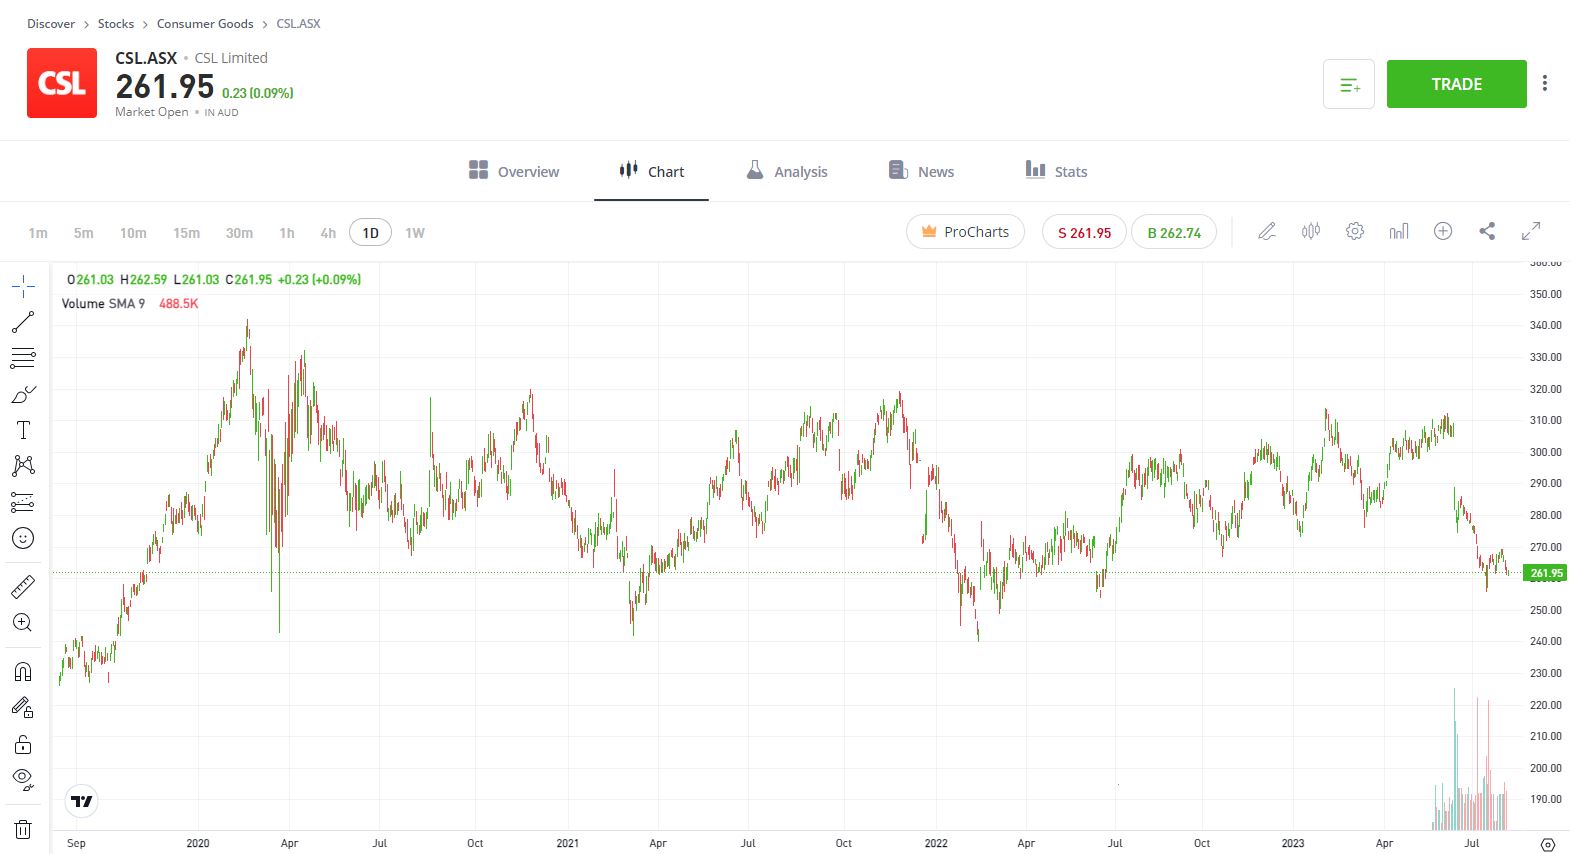Set timeframe to 1W

click(415, 233)
